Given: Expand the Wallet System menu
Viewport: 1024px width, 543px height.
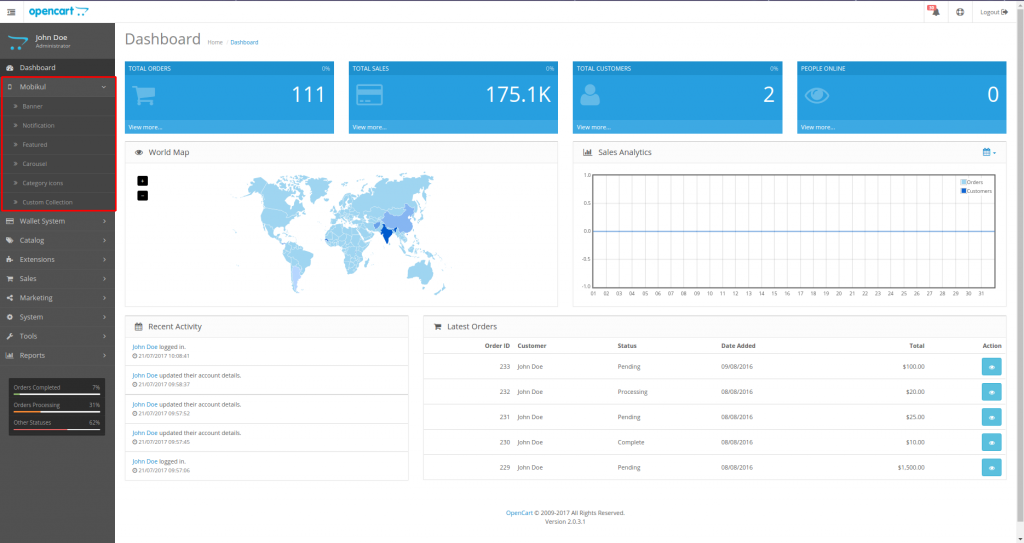Looking at the screenshot, I should click(x=57, y=221).
